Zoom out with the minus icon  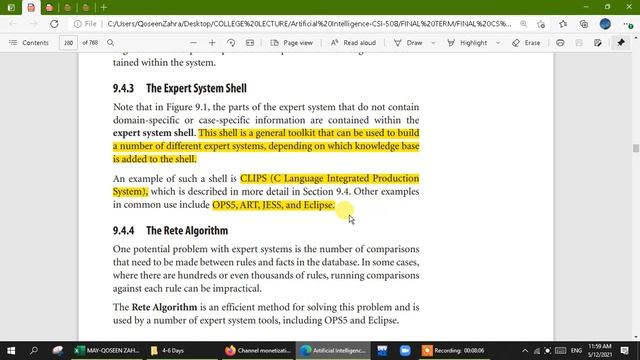[193, 43]
